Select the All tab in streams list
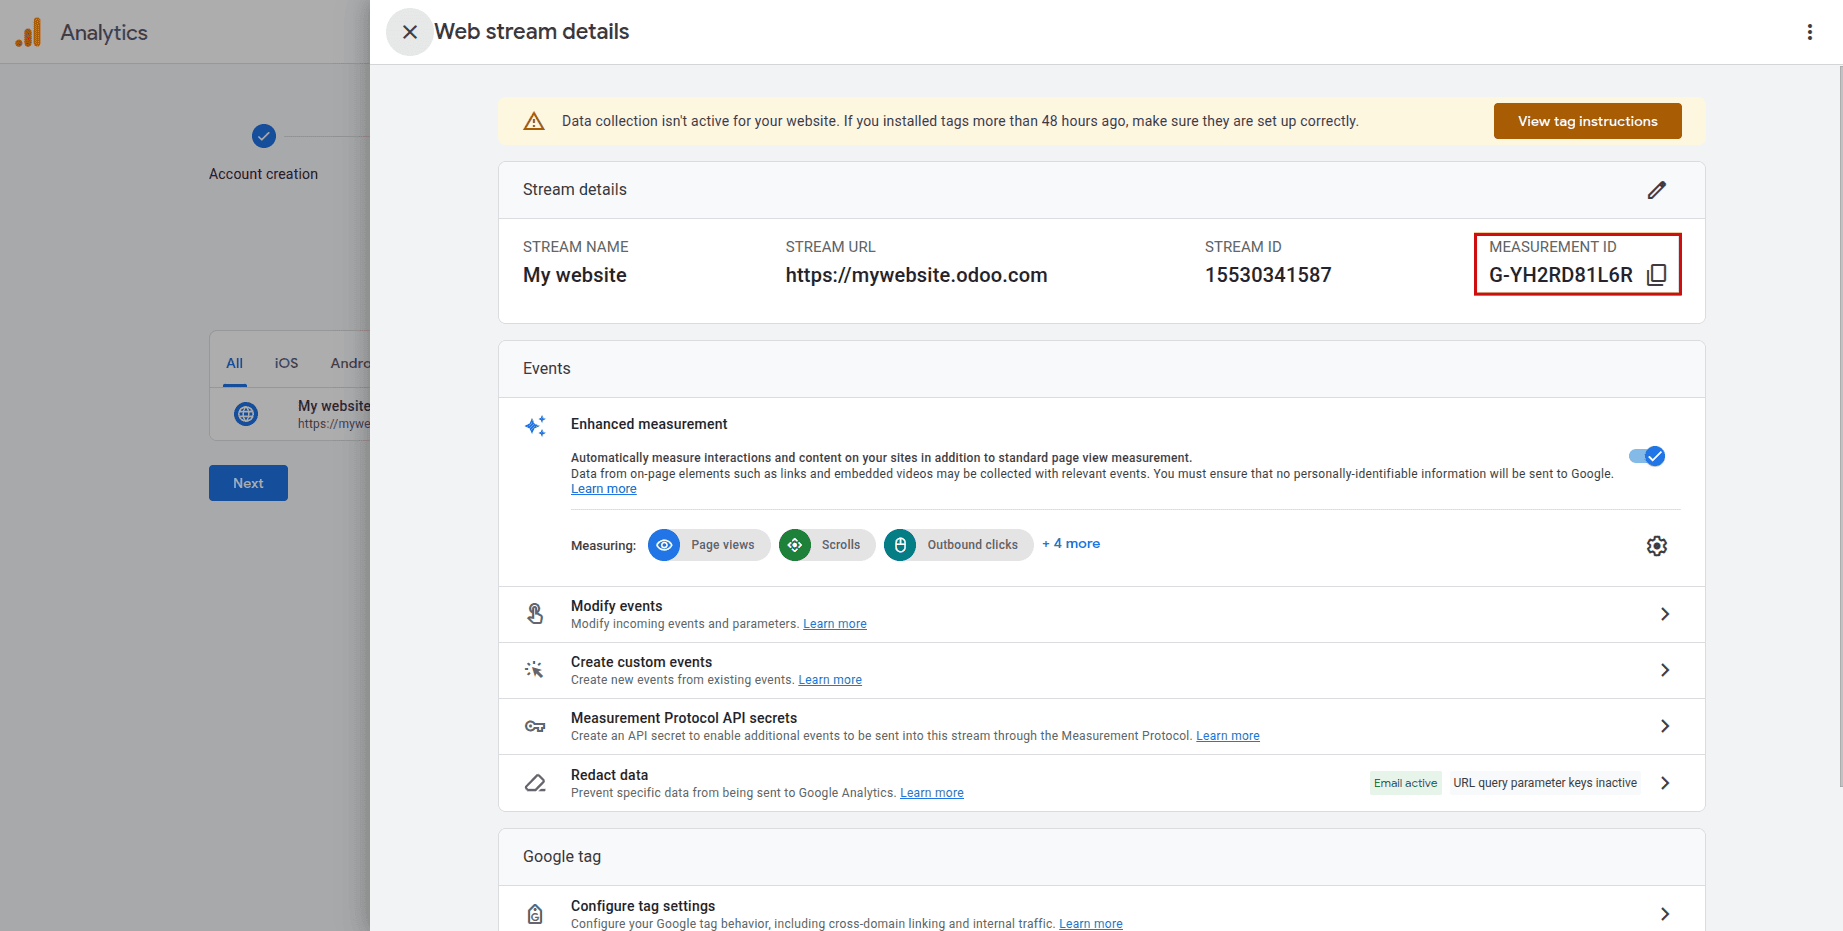Screen dimensions: 1843x931 pos(234,363)
